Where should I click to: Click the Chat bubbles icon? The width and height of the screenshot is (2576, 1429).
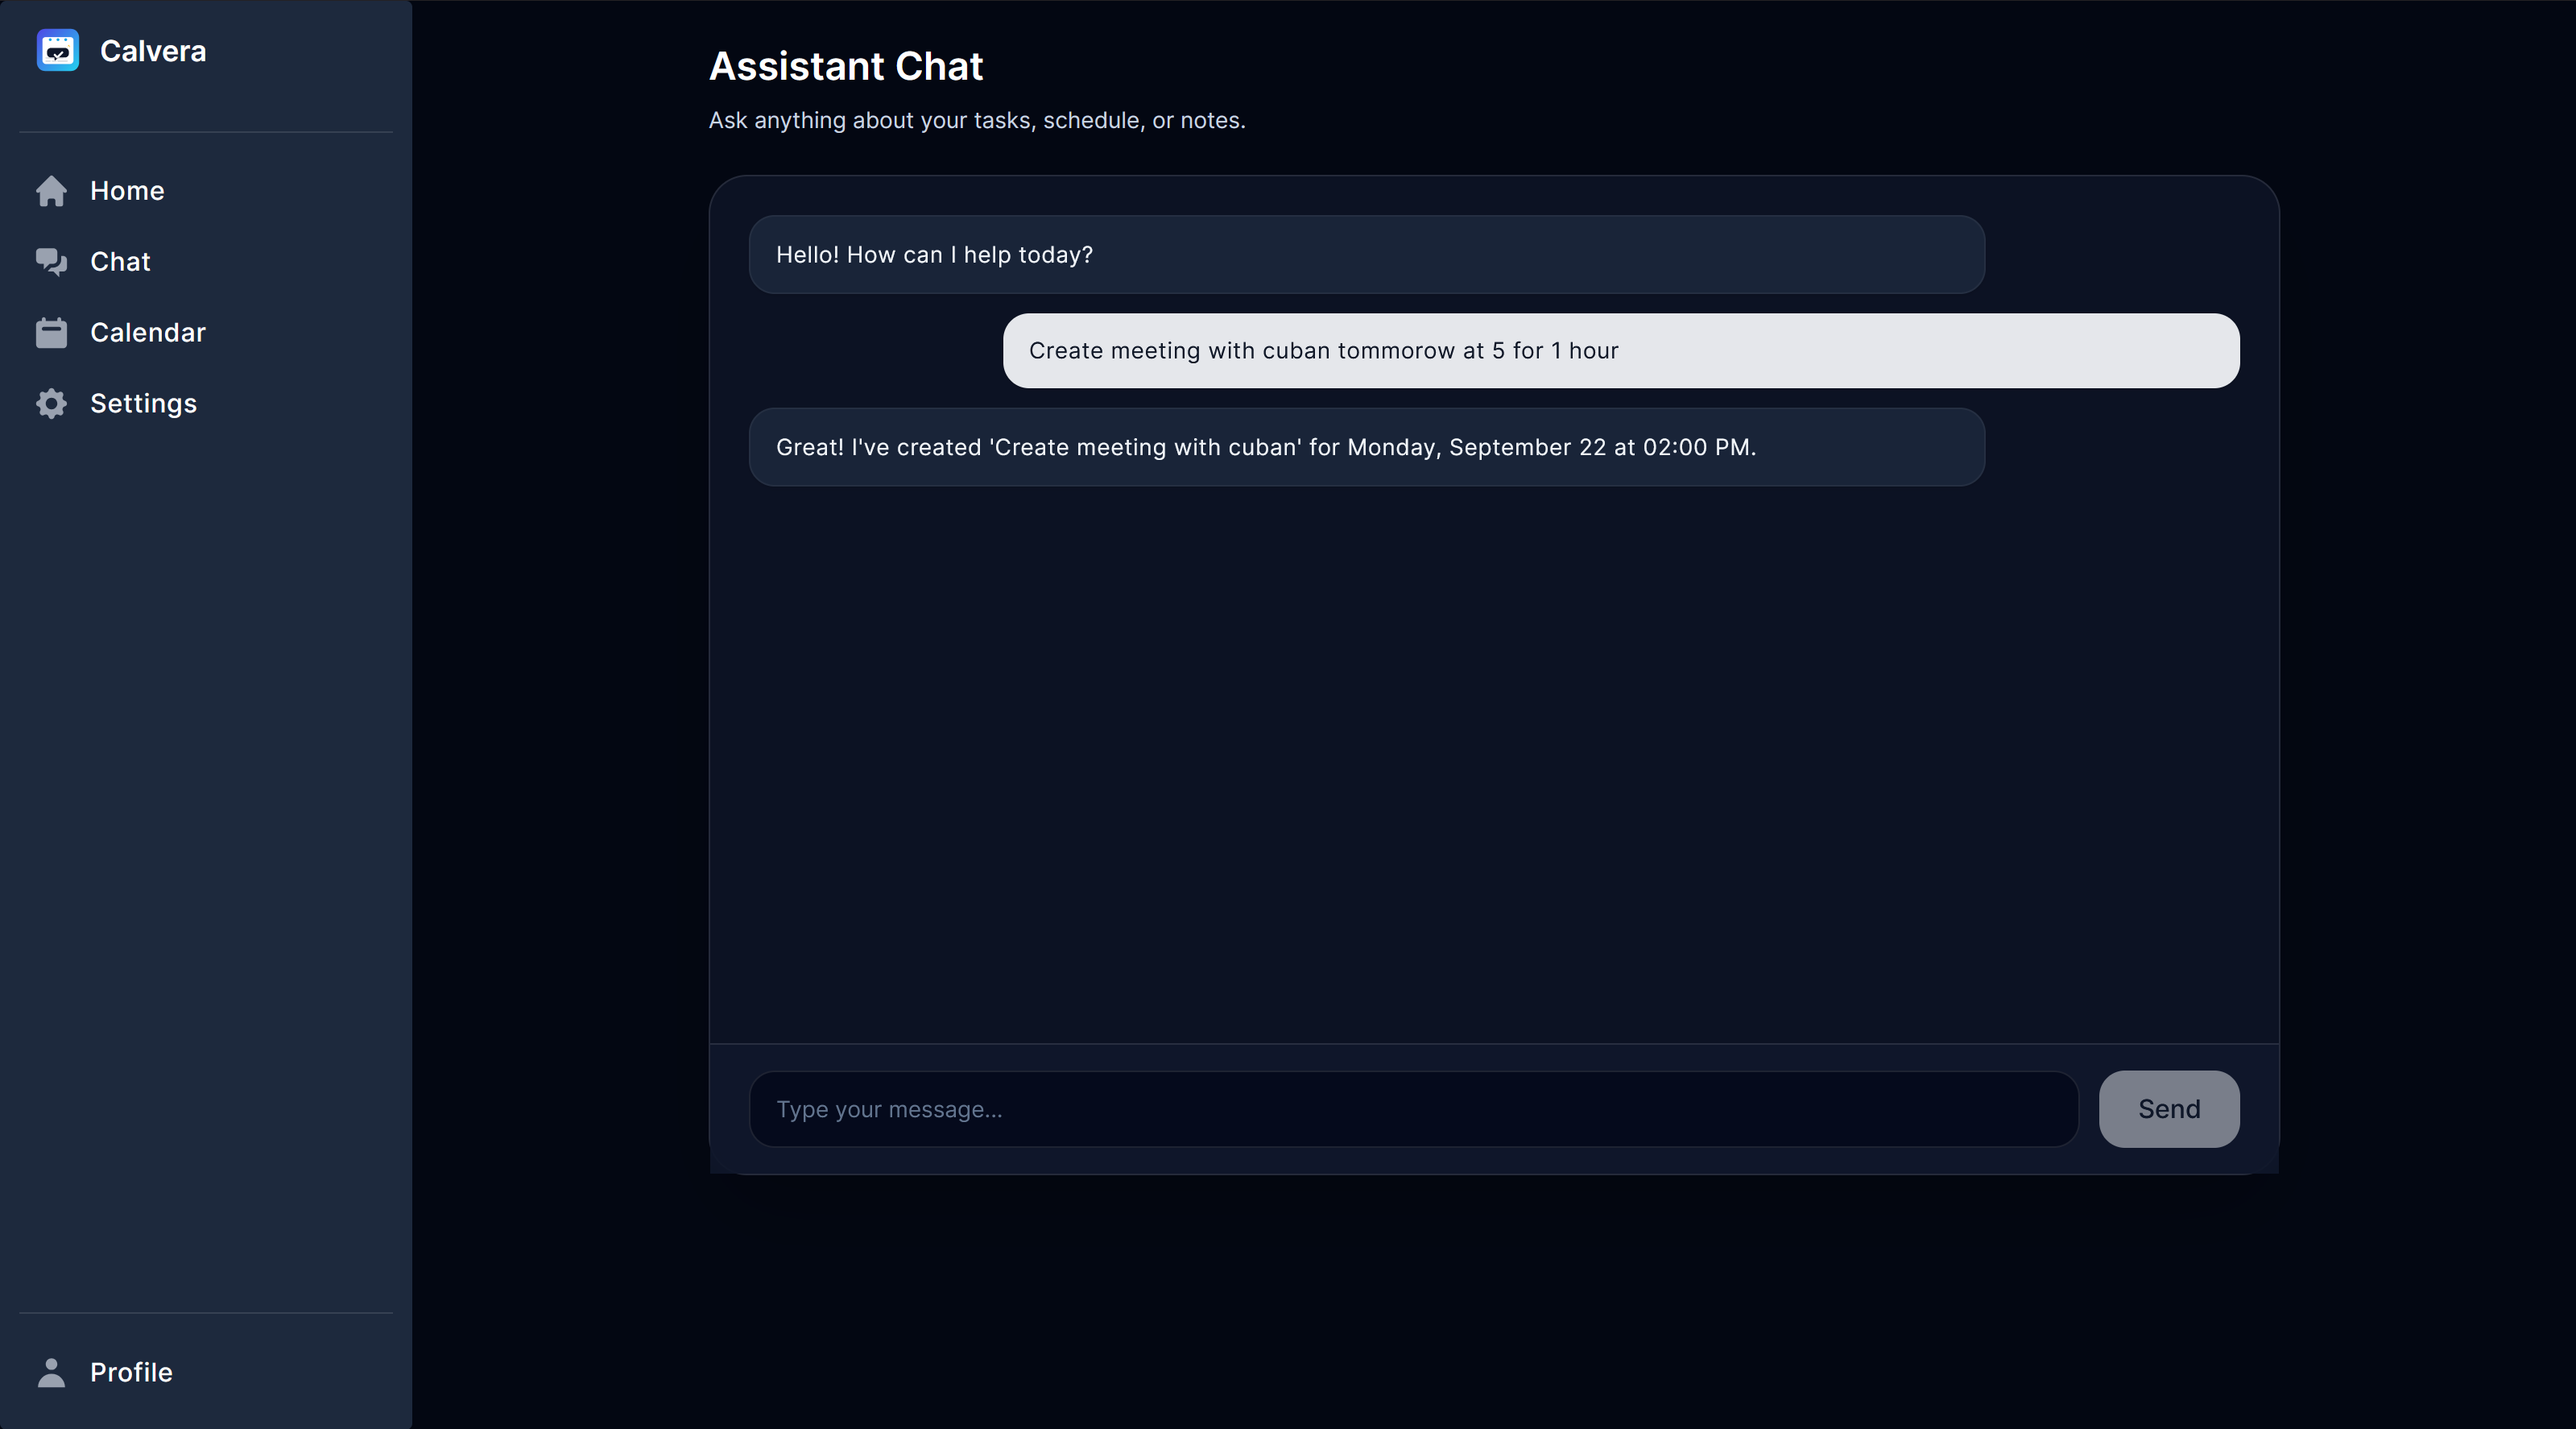[x=51, y=262]
